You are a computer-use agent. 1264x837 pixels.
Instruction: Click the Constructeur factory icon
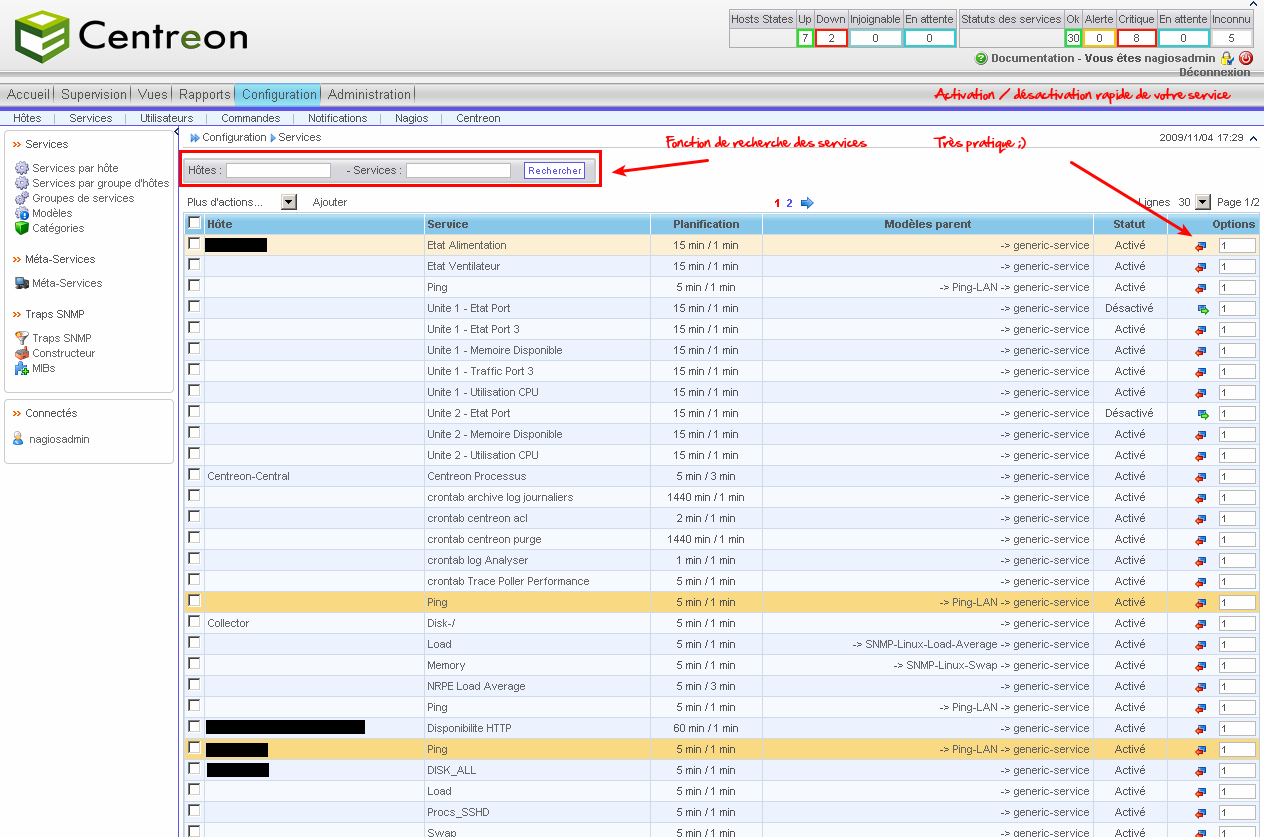tap(22, 353)
